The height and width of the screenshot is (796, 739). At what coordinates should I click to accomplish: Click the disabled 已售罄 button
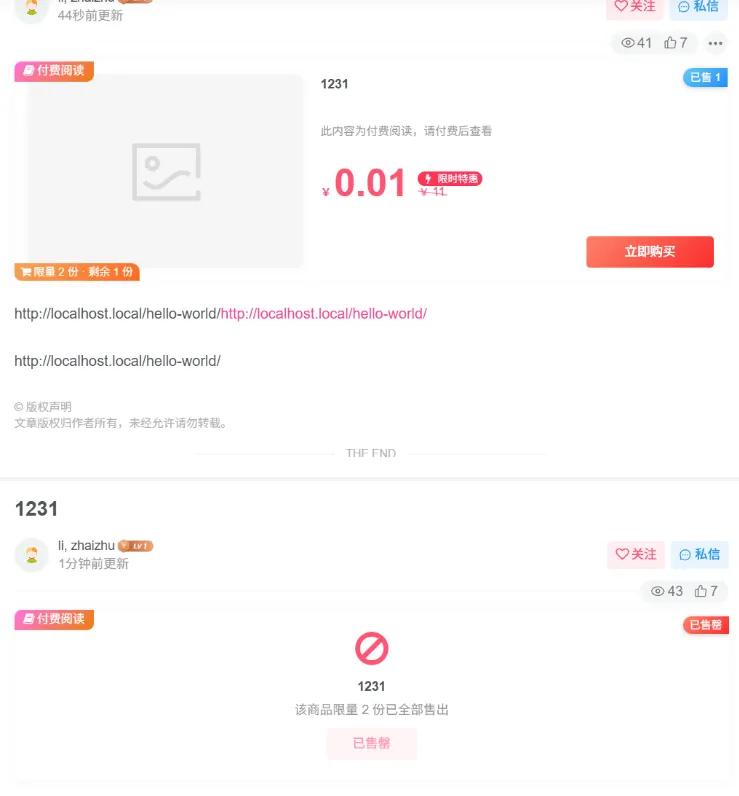coord(372,744)
